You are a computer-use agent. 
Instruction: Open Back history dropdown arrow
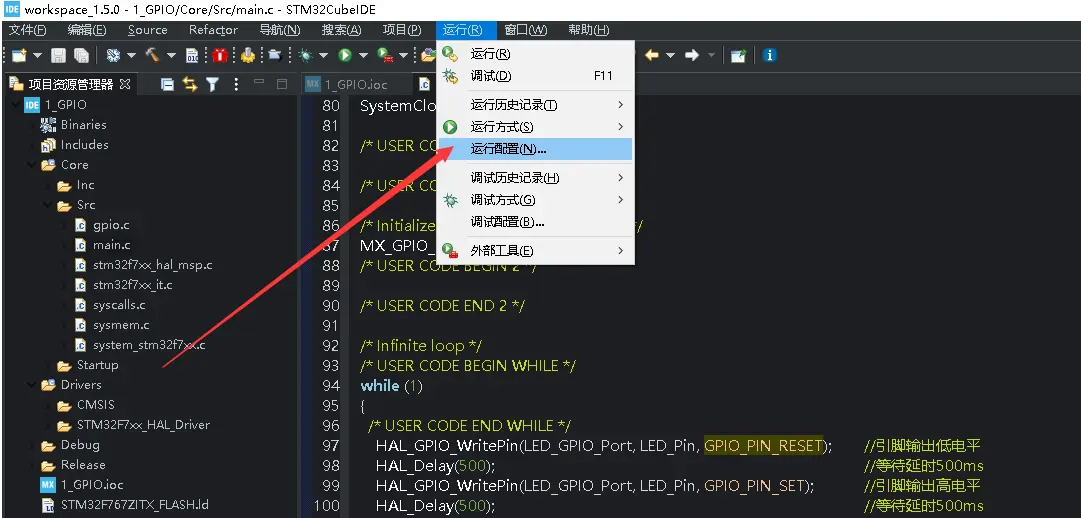[670, 56]
